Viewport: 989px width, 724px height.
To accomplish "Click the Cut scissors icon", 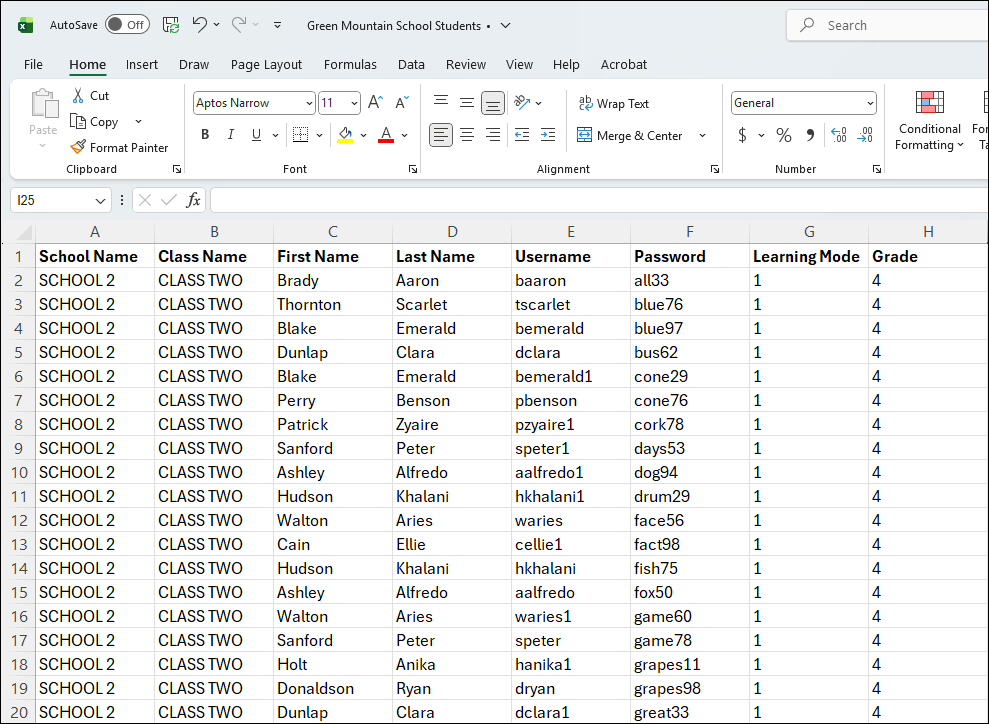I will coord(78,96).
